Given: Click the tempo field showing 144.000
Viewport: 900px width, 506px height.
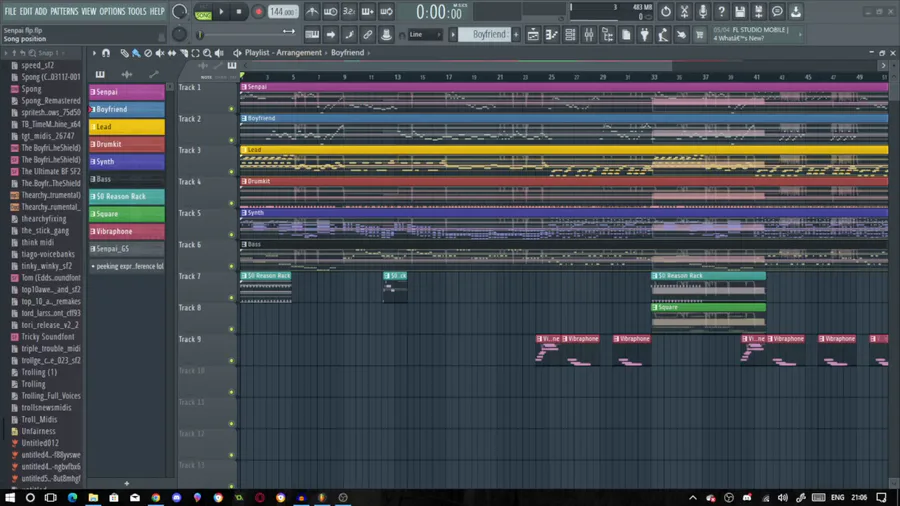Looking at the screenshot, I should tap(283, 11).
